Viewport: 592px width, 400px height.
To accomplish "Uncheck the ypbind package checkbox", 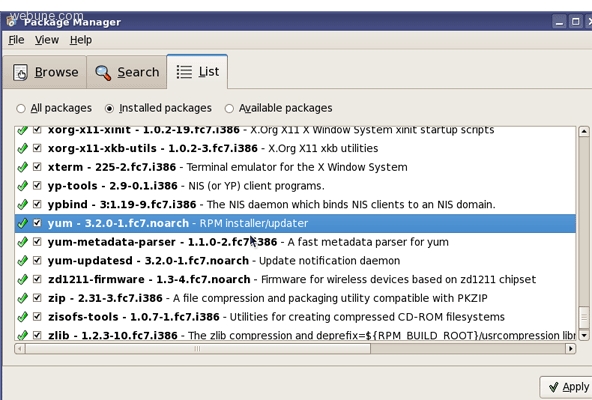I will pos(37,204).
